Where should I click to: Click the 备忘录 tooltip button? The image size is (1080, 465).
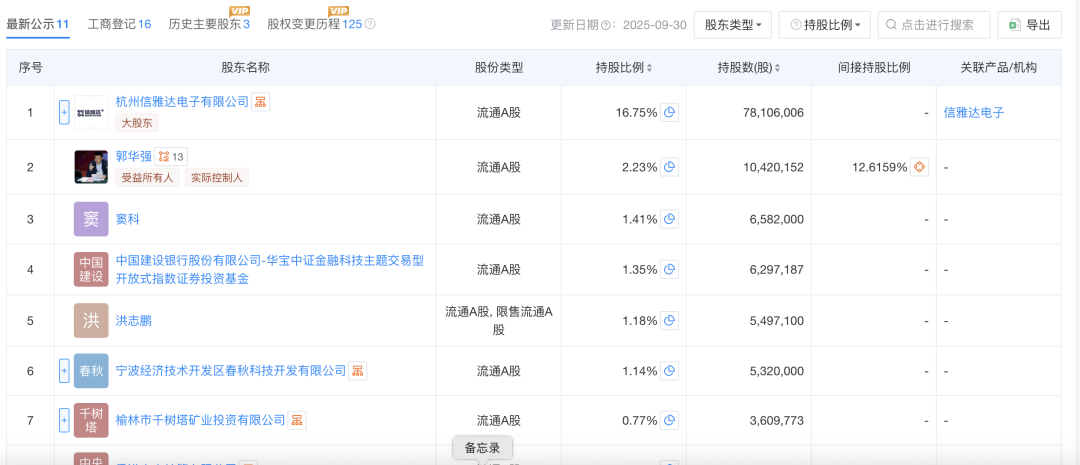tap(482, 448)
